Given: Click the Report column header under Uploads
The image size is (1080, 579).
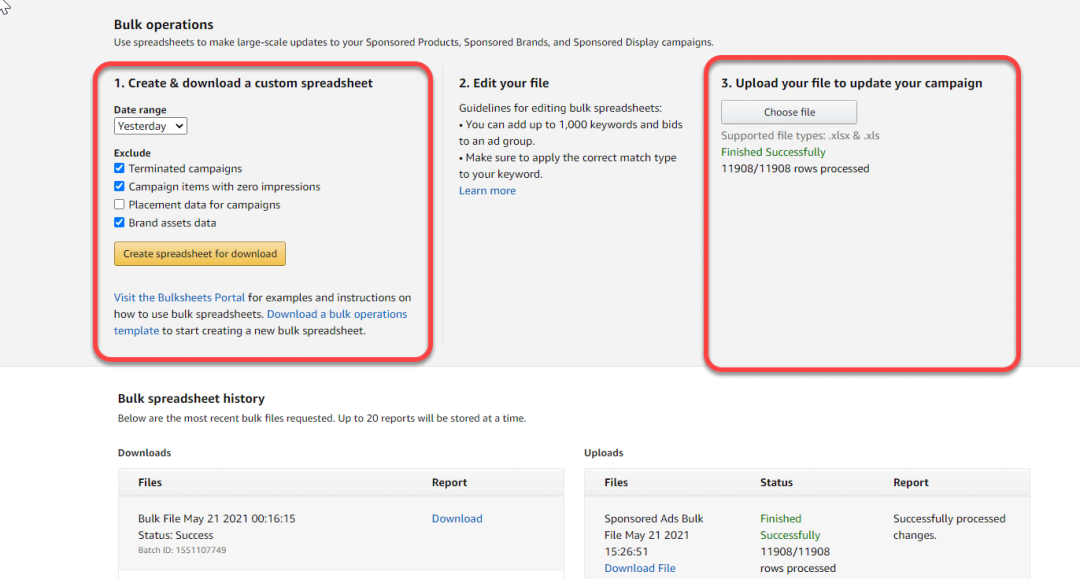Looking at the screenshot, I should point(910,482).
